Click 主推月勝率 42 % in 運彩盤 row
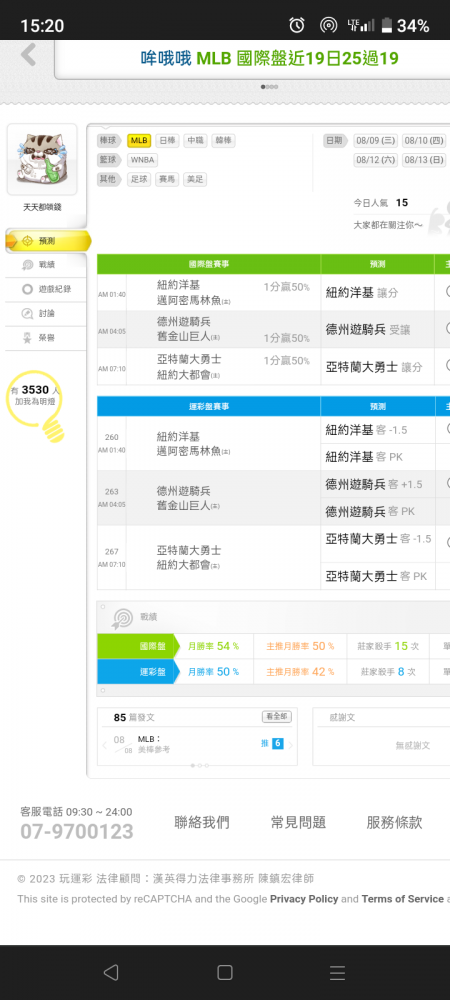 (300, 672)
